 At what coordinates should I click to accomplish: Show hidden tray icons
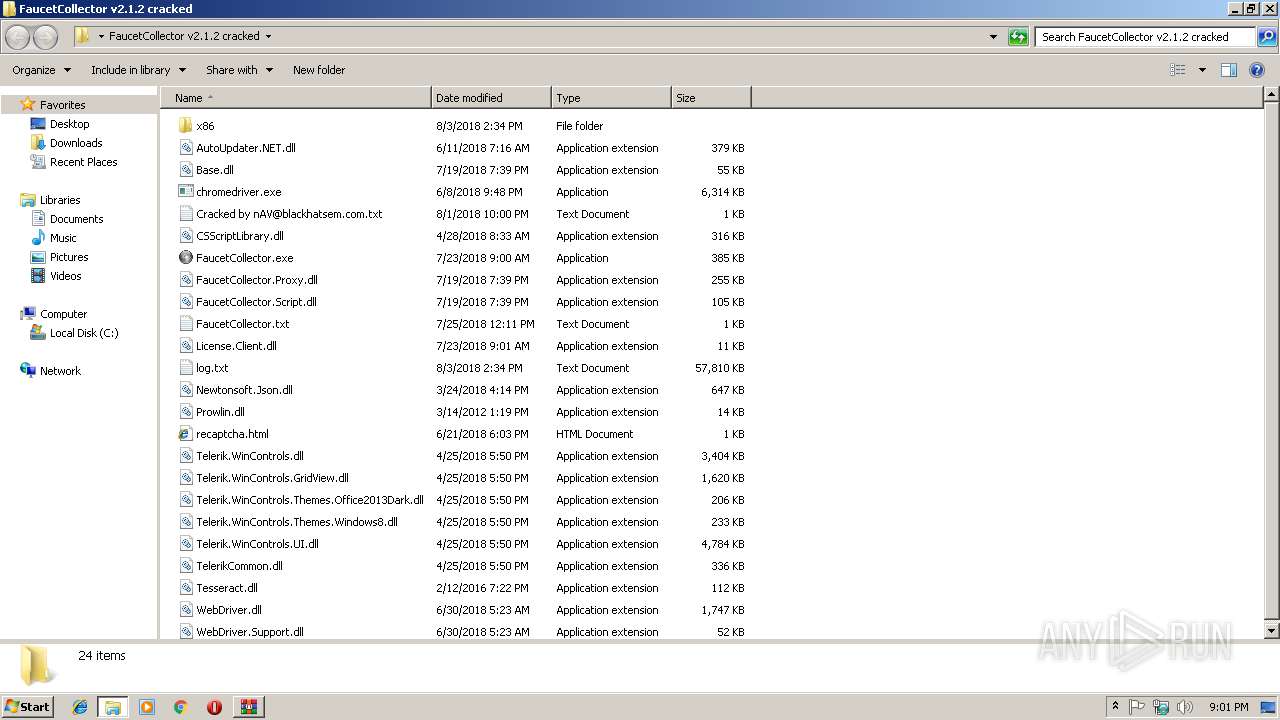[x=1115, y=707]
